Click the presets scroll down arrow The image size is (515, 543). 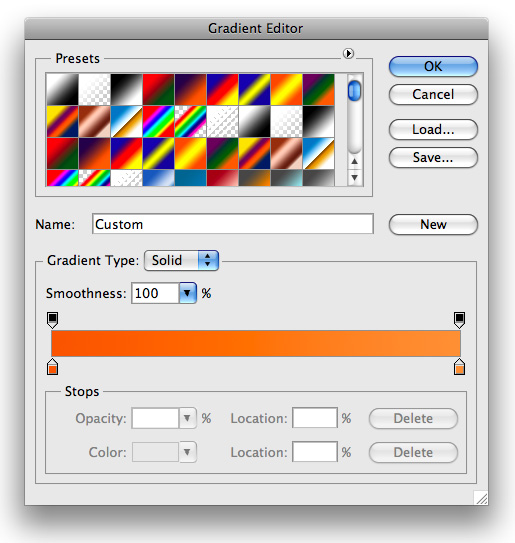[x=354, y=177]
